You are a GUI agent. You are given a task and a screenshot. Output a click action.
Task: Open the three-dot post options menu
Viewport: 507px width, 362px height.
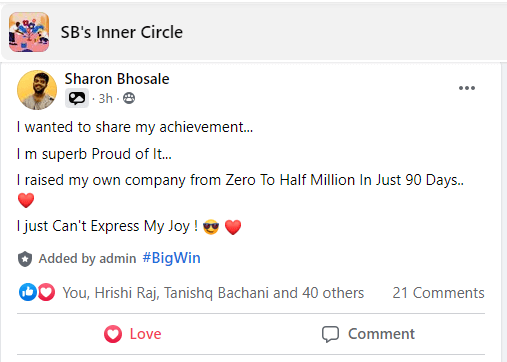coord(467,88)
